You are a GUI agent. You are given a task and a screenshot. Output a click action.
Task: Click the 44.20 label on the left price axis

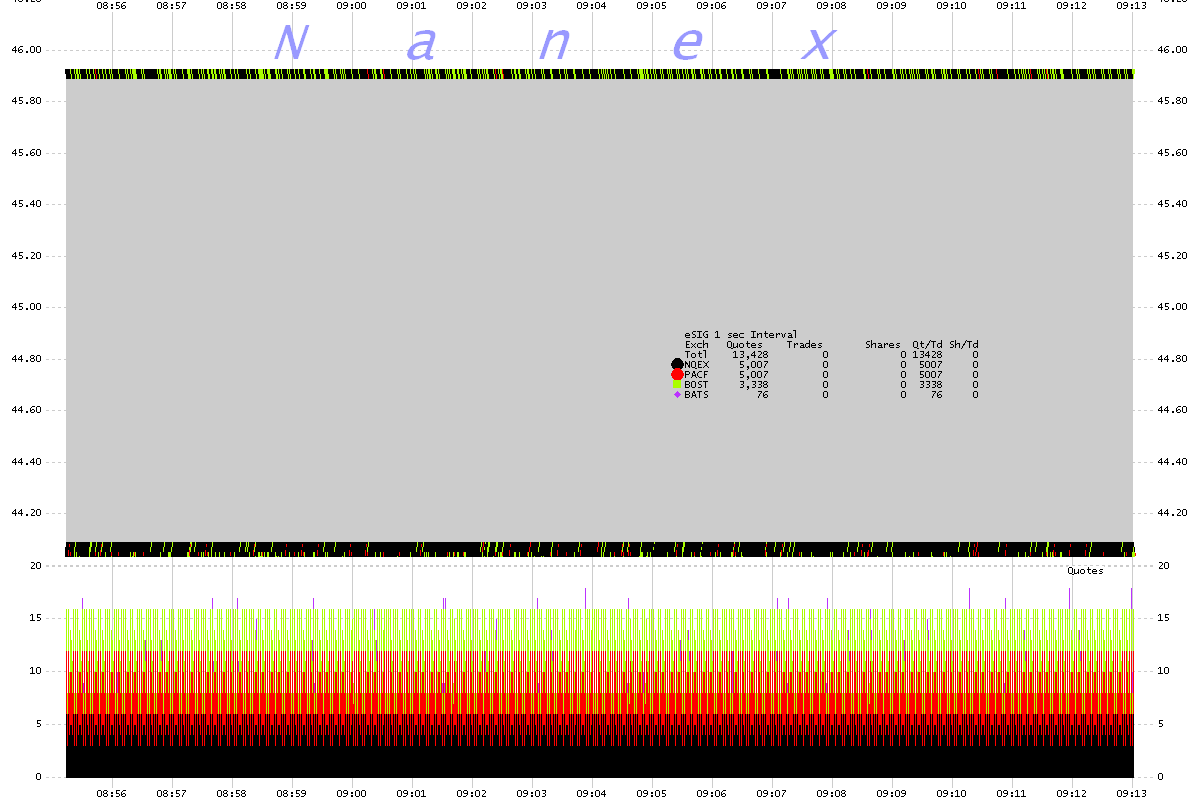pyautogui.click(x=25, y=513)
